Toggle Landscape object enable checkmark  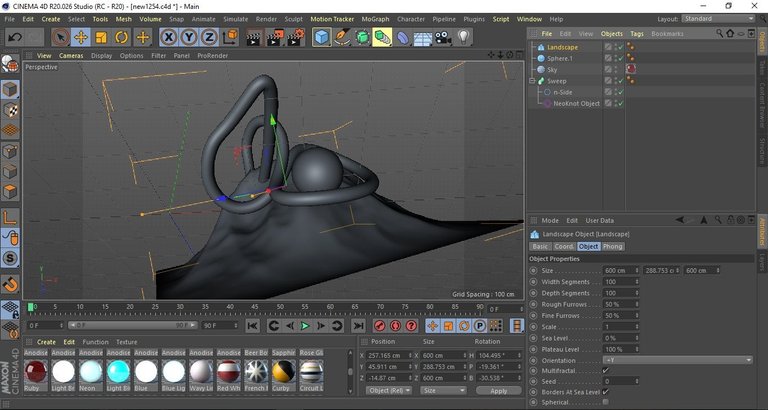(x=621, y=47)
